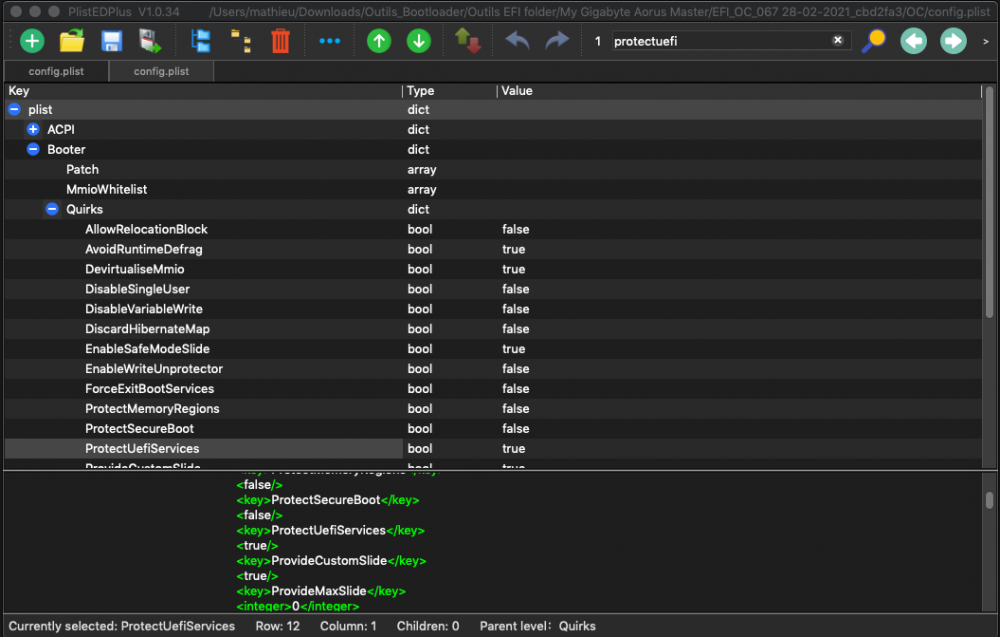This screenshot has width=1000, height=637.
Task: Open a file with the folder icon
Action: [72, 41]
